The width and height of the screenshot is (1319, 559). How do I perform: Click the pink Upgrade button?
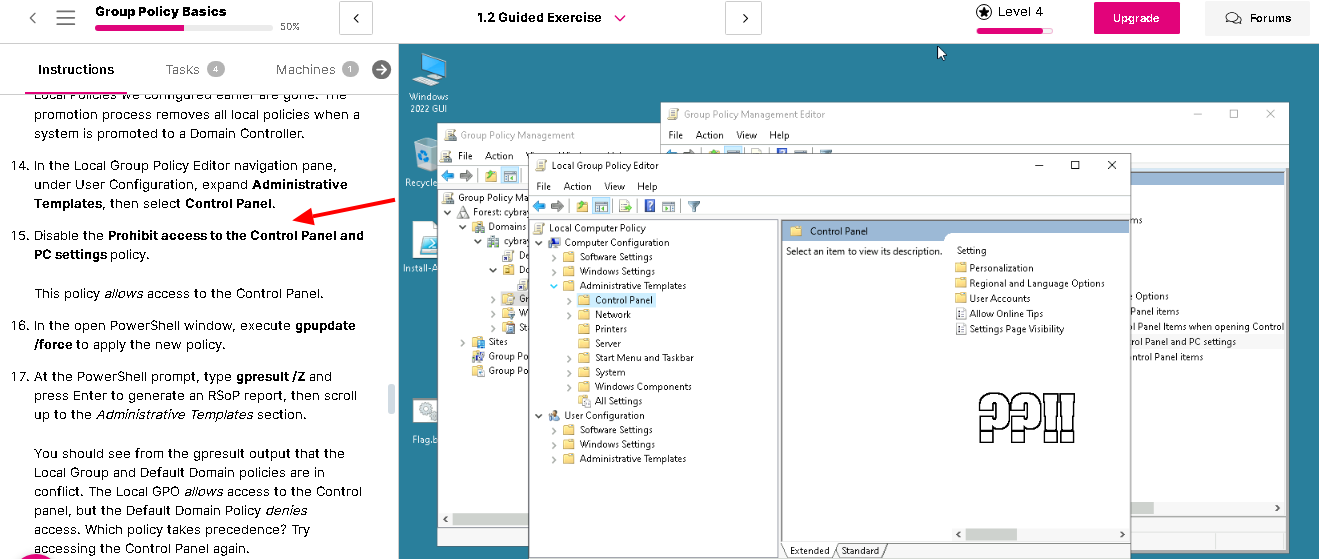coord(1136,18)
